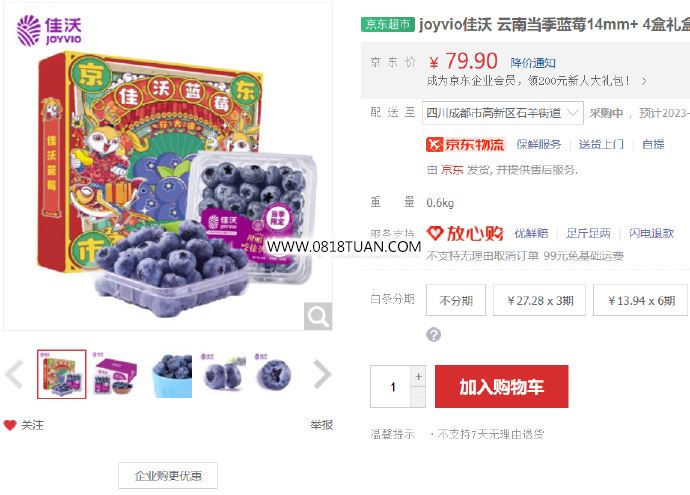
Task: Click the 放心购 heart badge
Action: 465,233
